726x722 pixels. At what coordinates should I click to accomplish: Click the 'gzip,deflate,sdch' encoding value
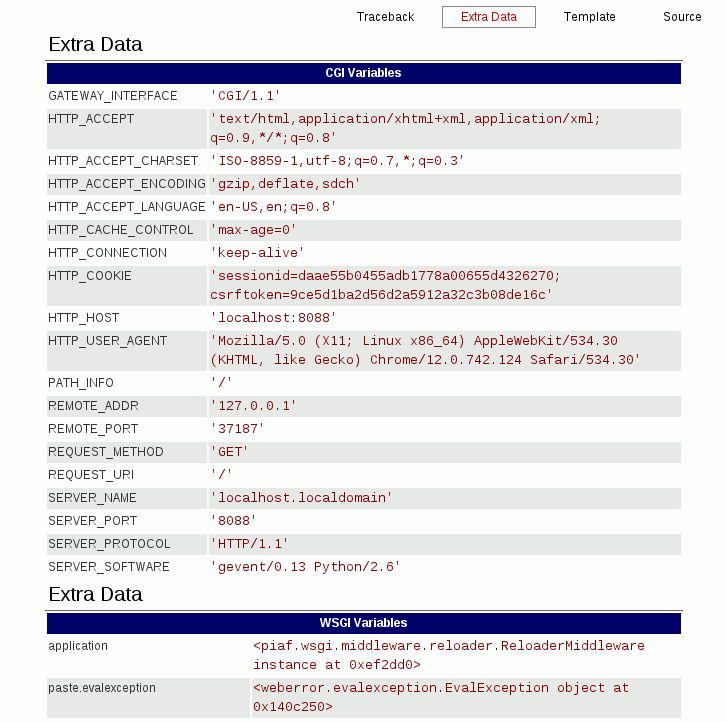click(285, 184)
